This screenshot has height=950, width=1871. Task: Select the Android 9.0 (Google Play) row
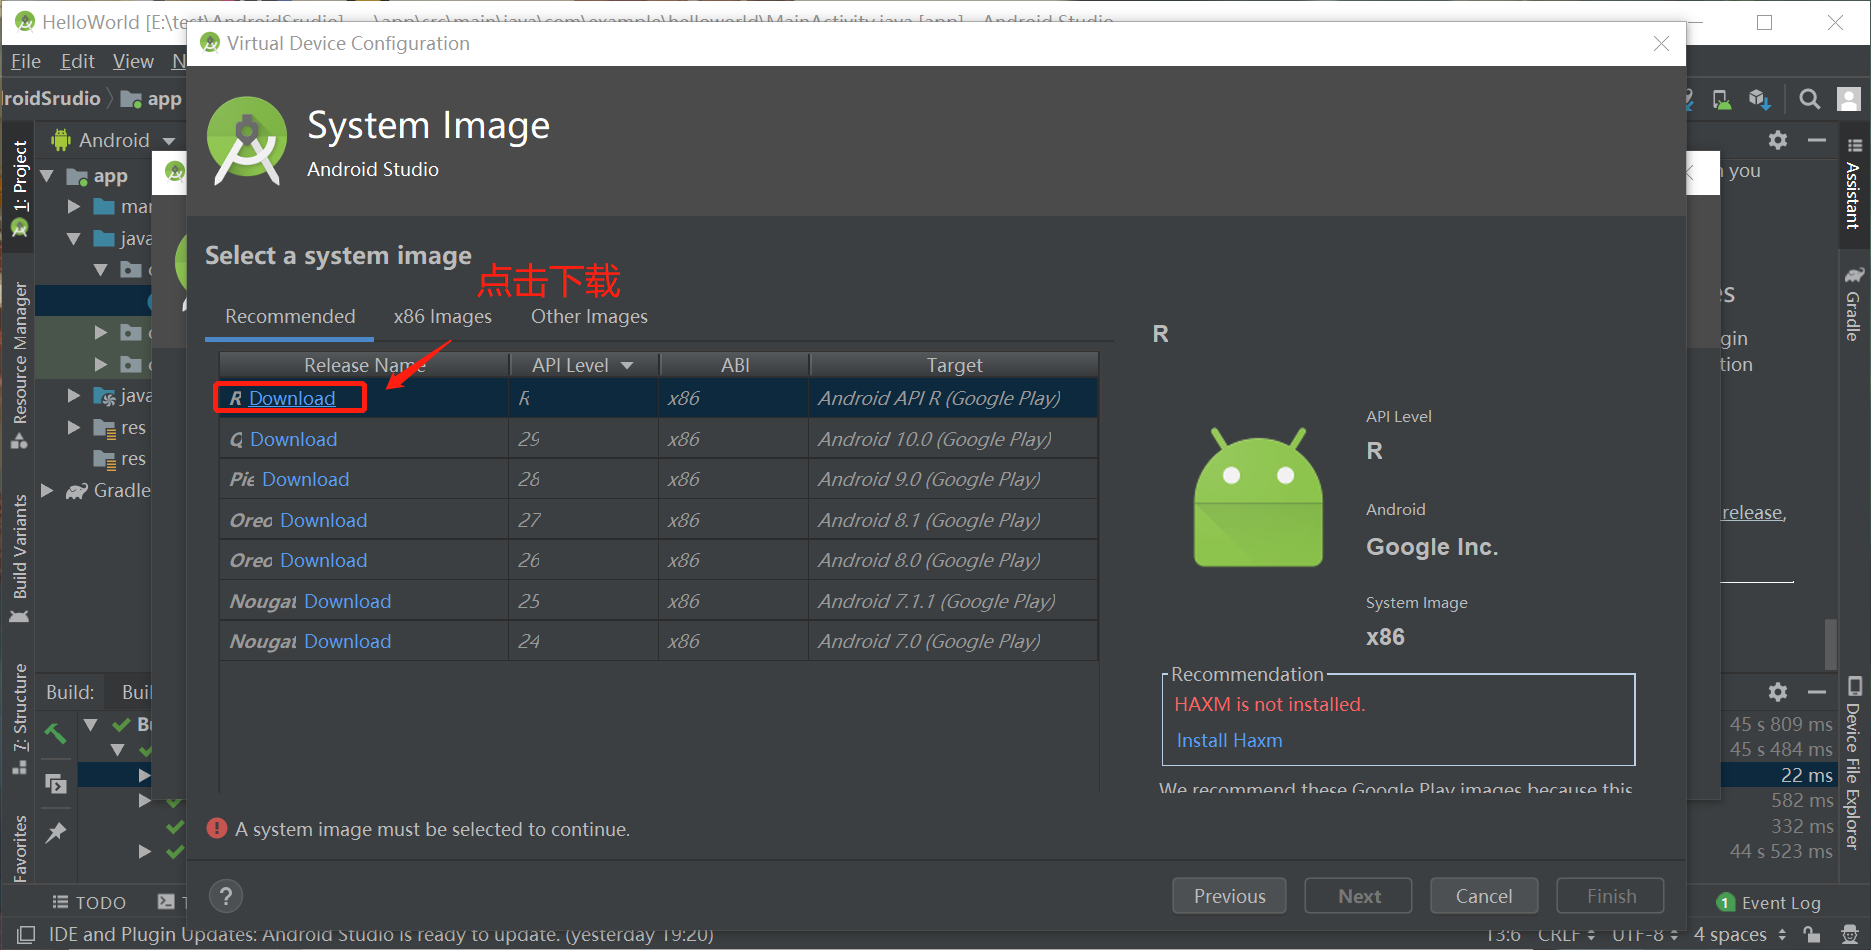[658, 479]
